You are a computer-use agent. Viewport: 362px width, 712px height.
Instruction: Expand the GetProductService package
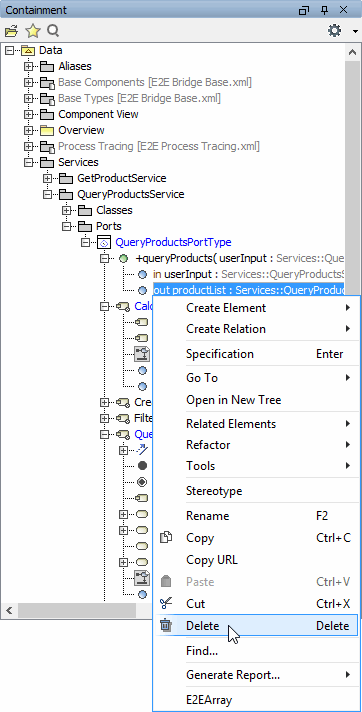click(x=47, y=178)
